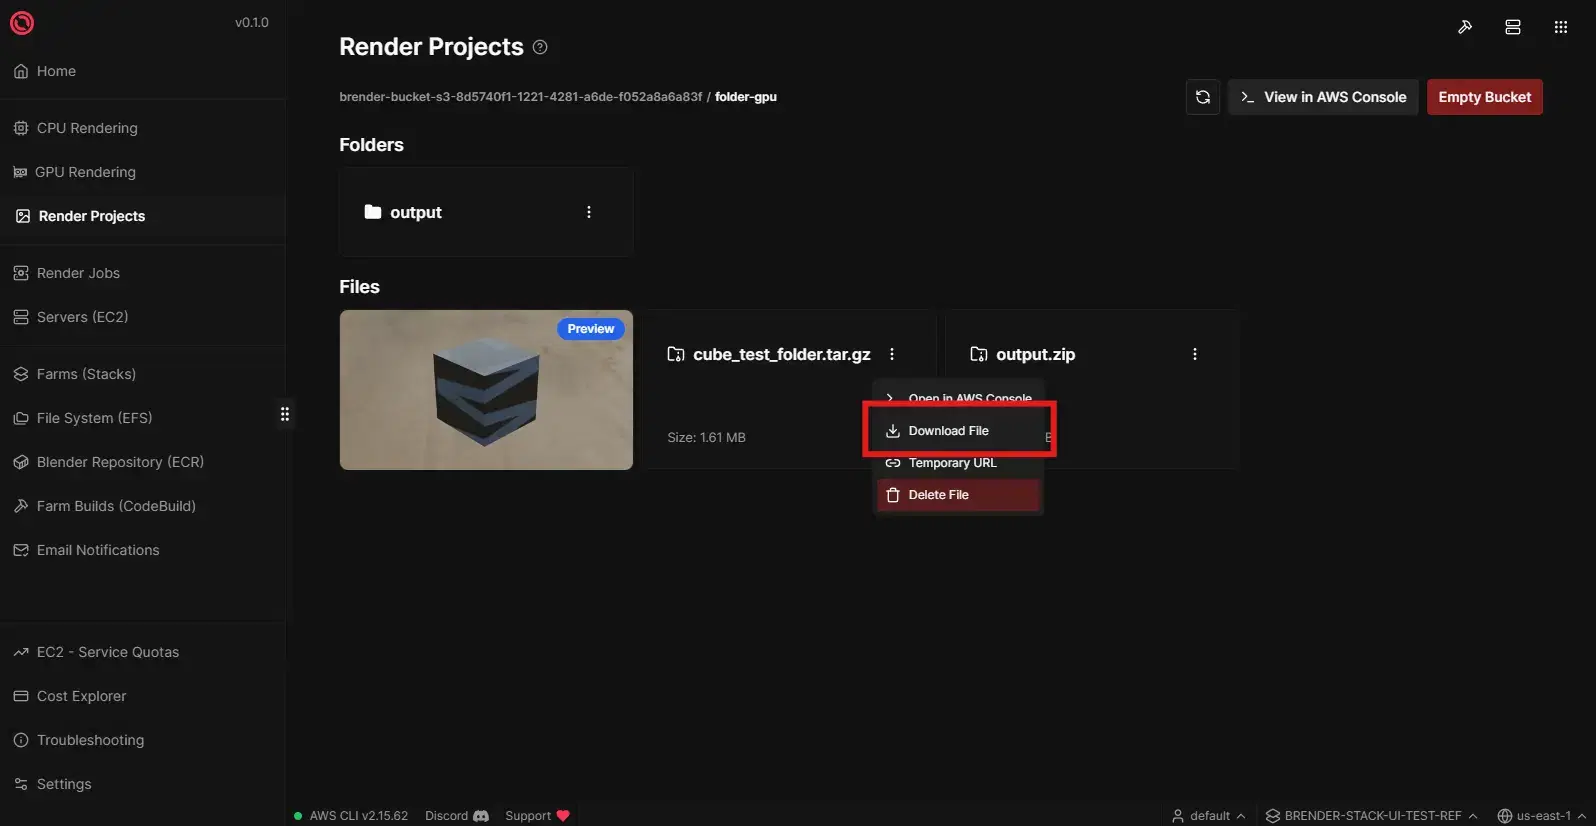Screen dimensions: 1596x826
Task: Click the trash icon in context menu
Action: click(893, 495)
